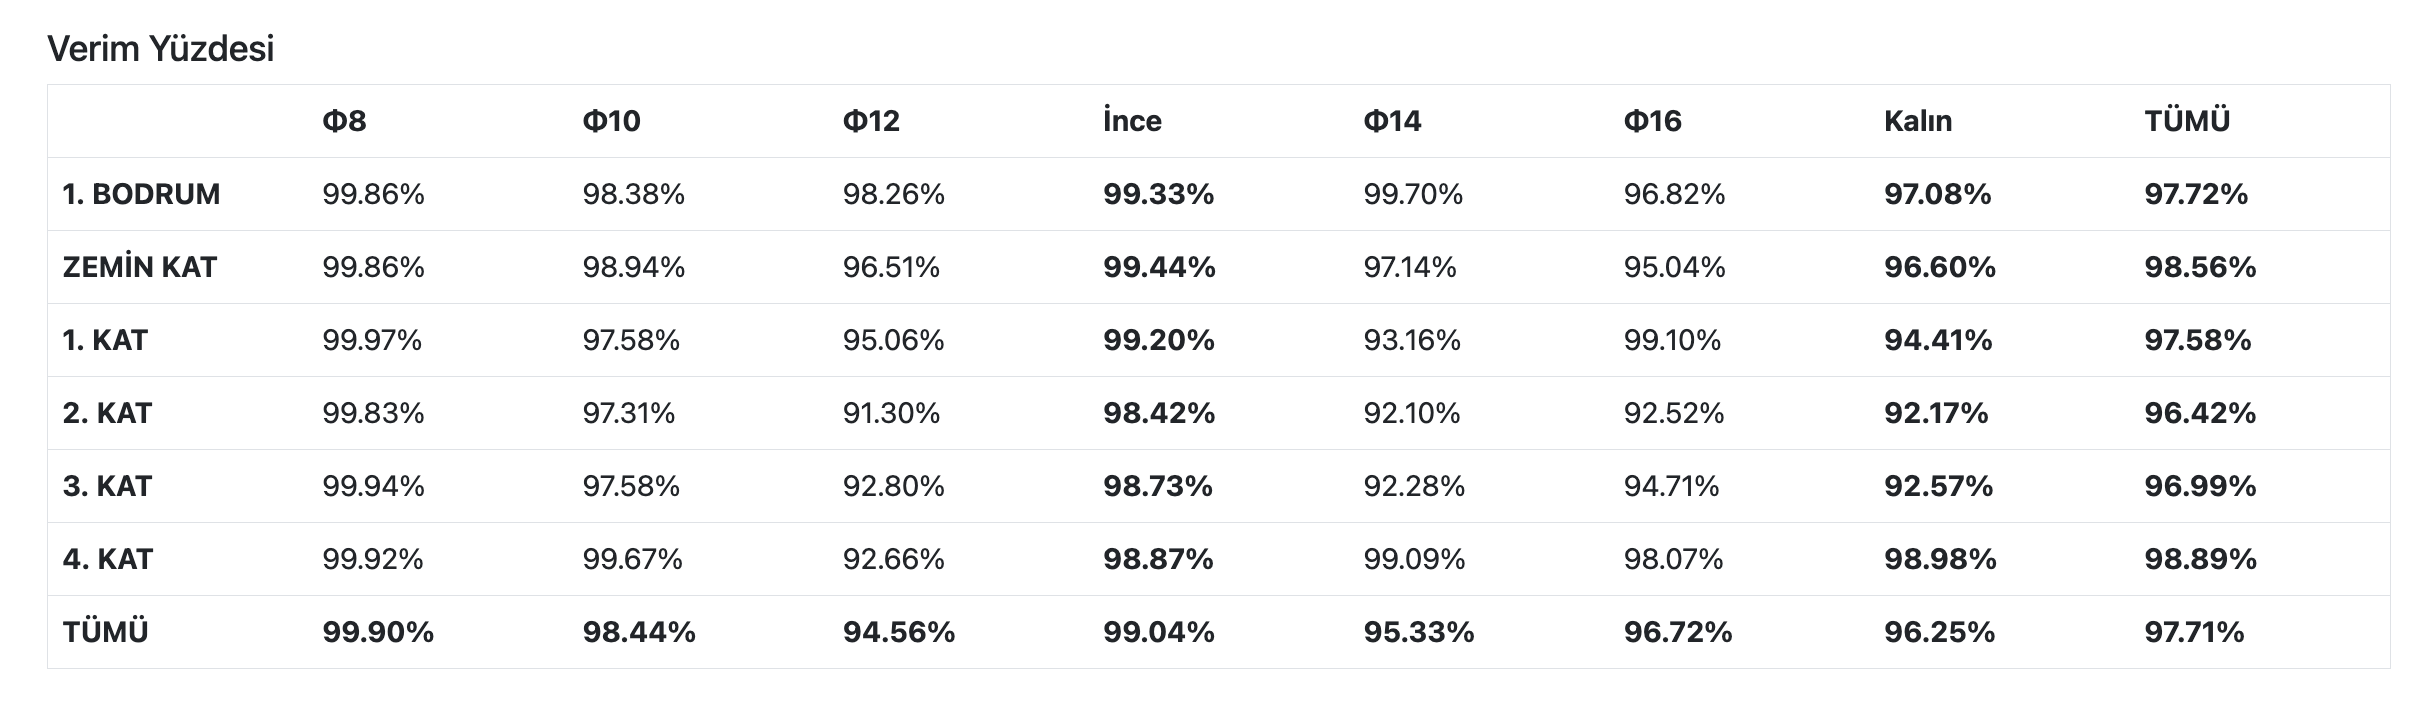Select the 1. BODRUM row label

pyautogui.click(x=141, y=194)
